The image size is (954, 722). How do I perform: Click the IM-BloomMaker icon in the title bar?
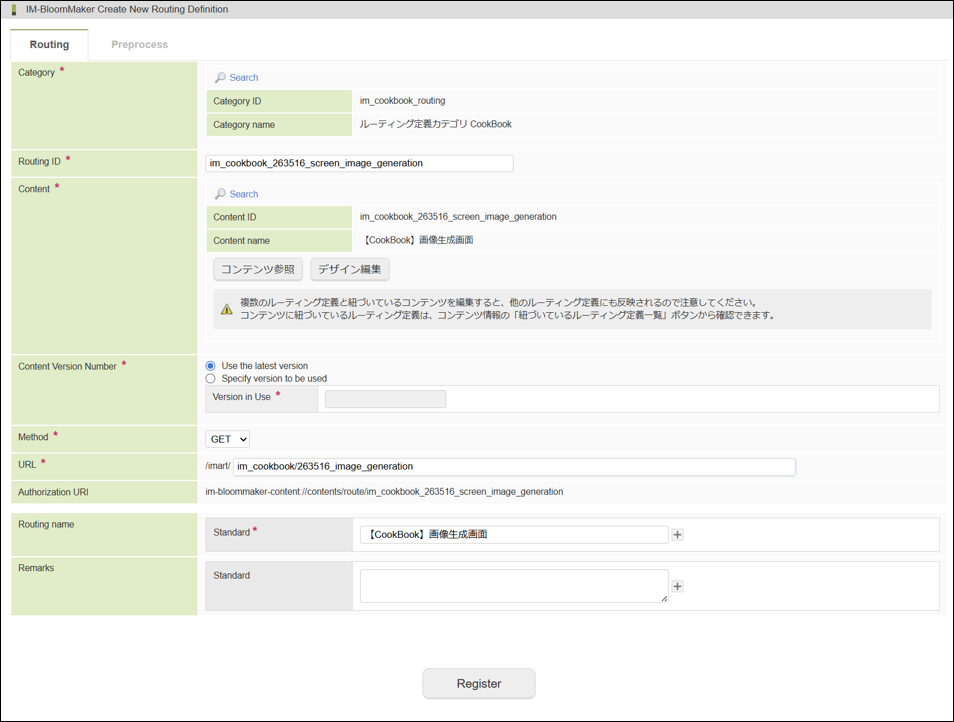click(14, 10)
